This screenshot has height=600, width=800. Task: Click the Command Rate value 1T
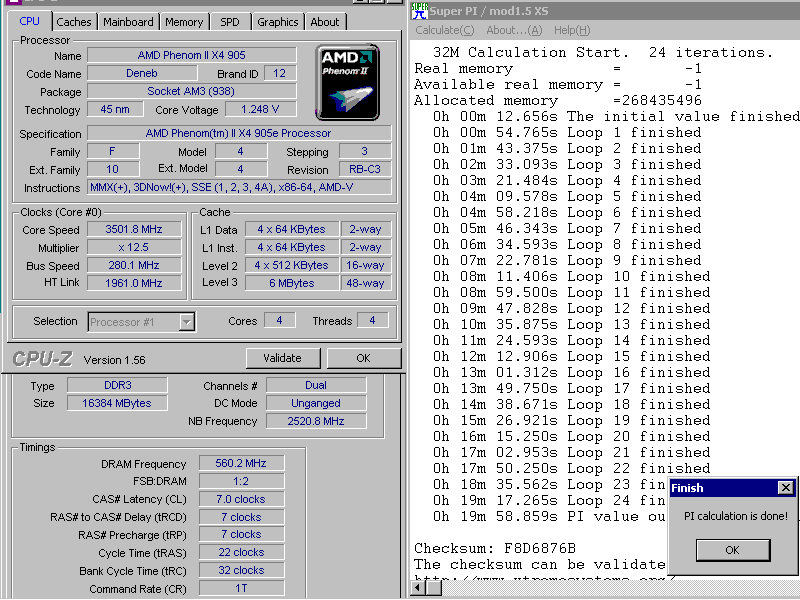click(x=241, y=588)
